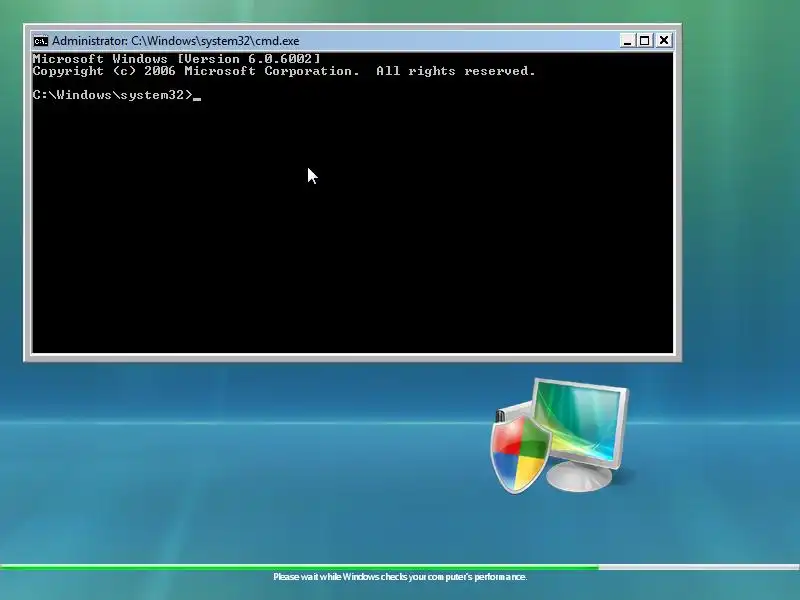
Task: Maximize the Administrator cmd.exe window
Action: [x=644, y=40]
